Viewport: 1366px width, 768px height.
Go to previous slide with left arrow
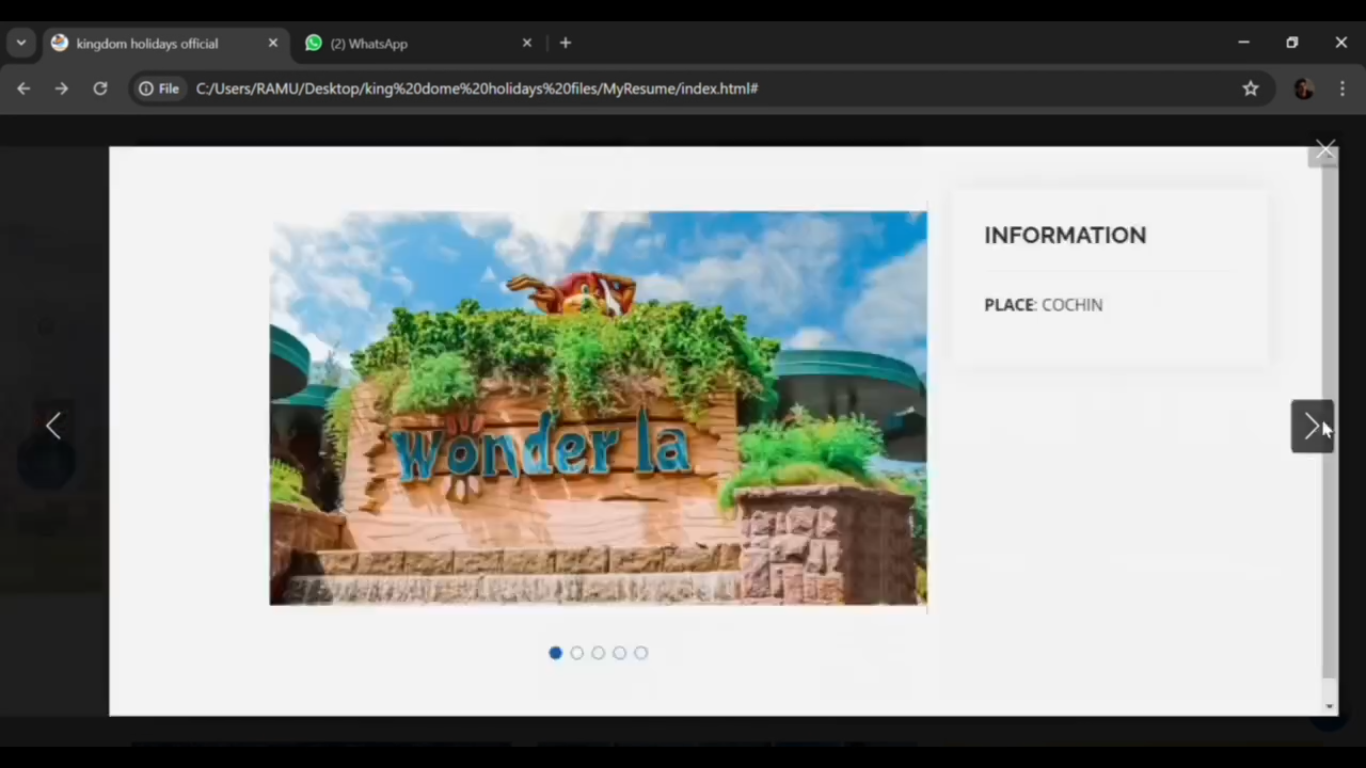click(54, 426)
